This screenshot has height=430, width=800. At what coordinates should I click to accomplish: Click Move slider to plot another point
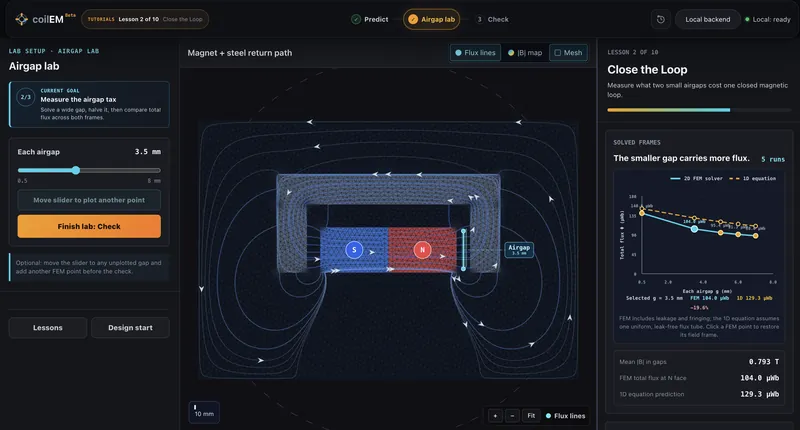coord(89,200)
